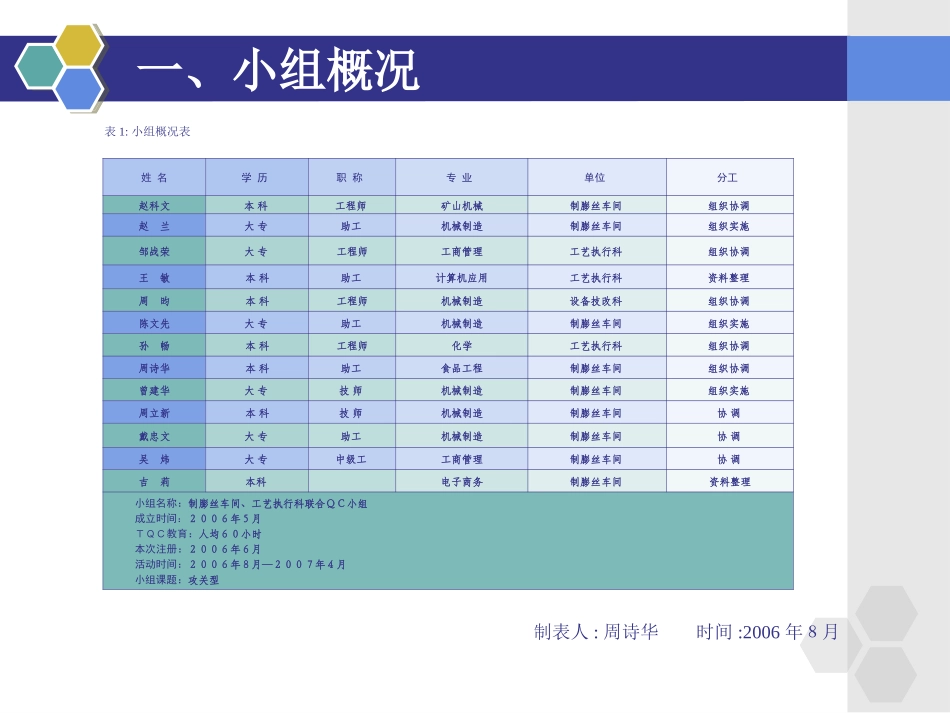Select the name cell 孙 畅
Viewport: 950px width, 713px height.
[x=154, y=346]
